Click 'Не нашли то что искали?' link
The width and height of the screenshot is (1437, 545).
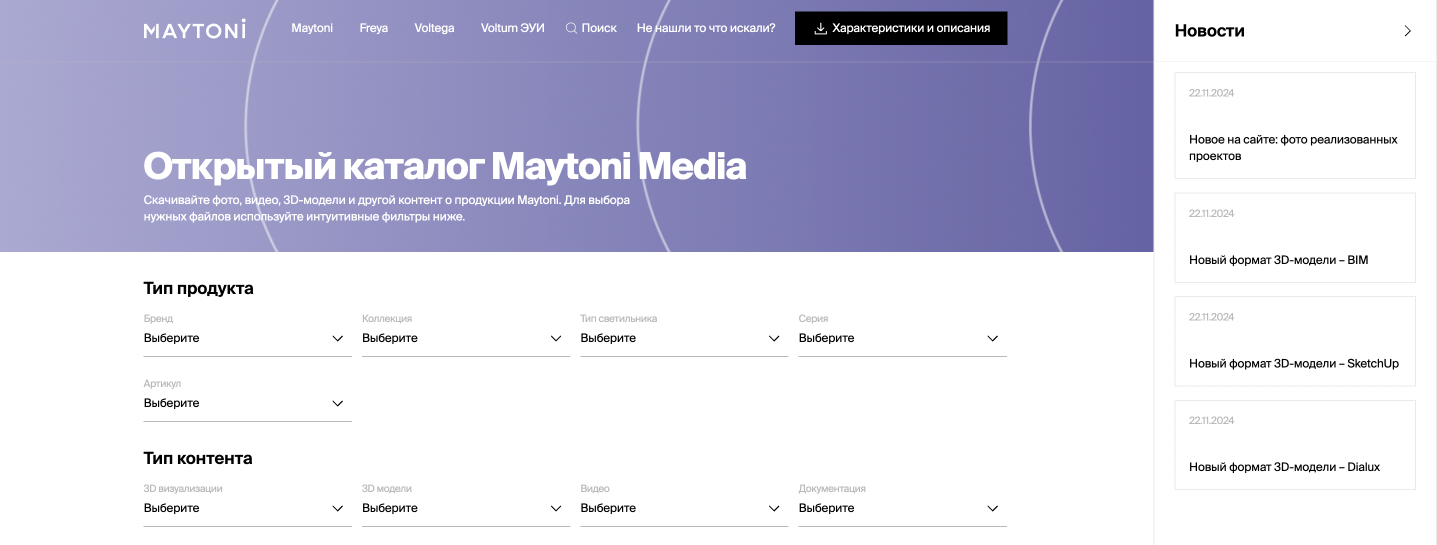click(706, 28)
